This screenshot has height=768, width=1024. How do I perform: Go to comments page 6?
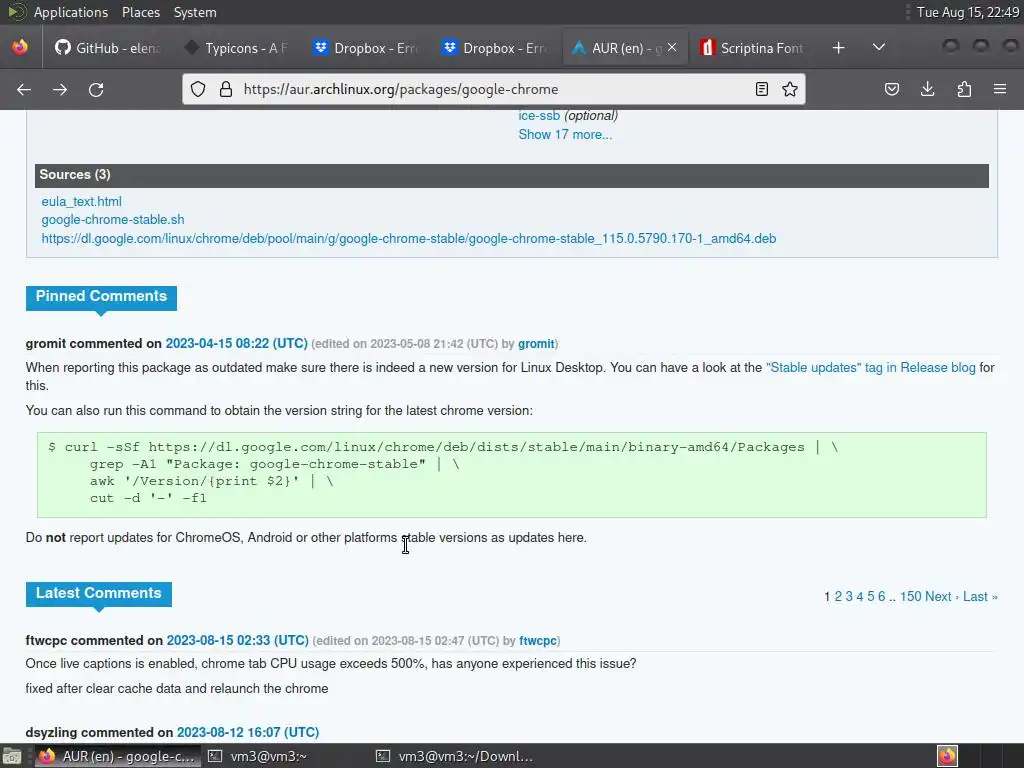[882, 597]
